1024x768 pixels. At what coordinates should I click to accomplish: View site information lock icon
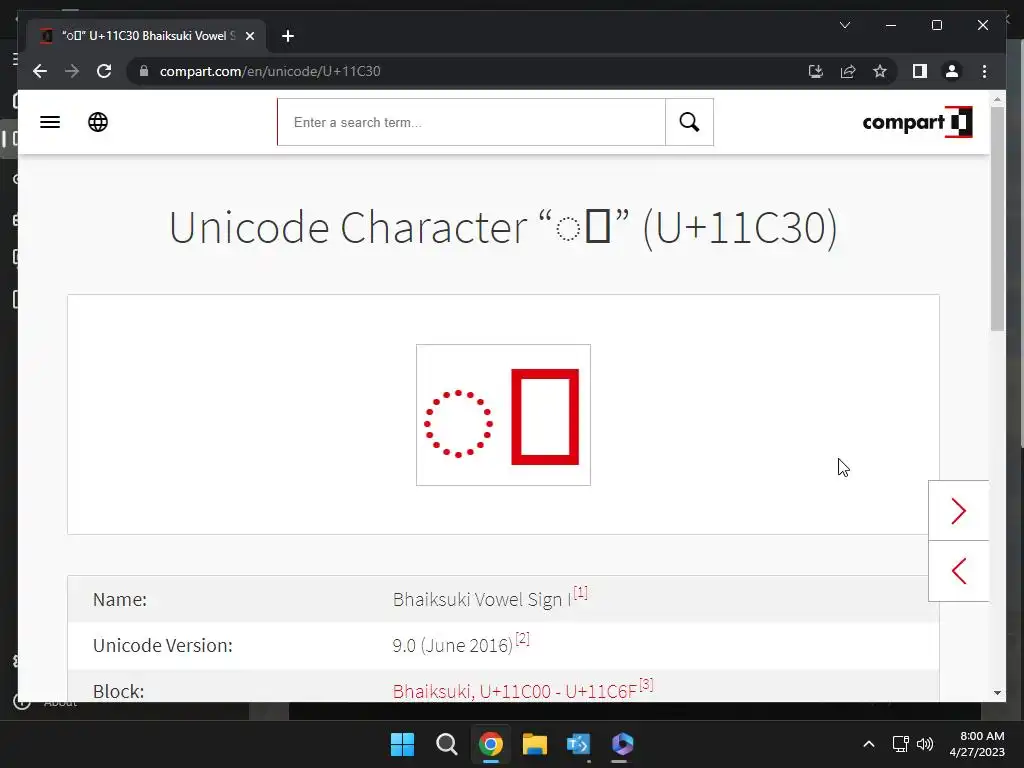pos(144,71)
